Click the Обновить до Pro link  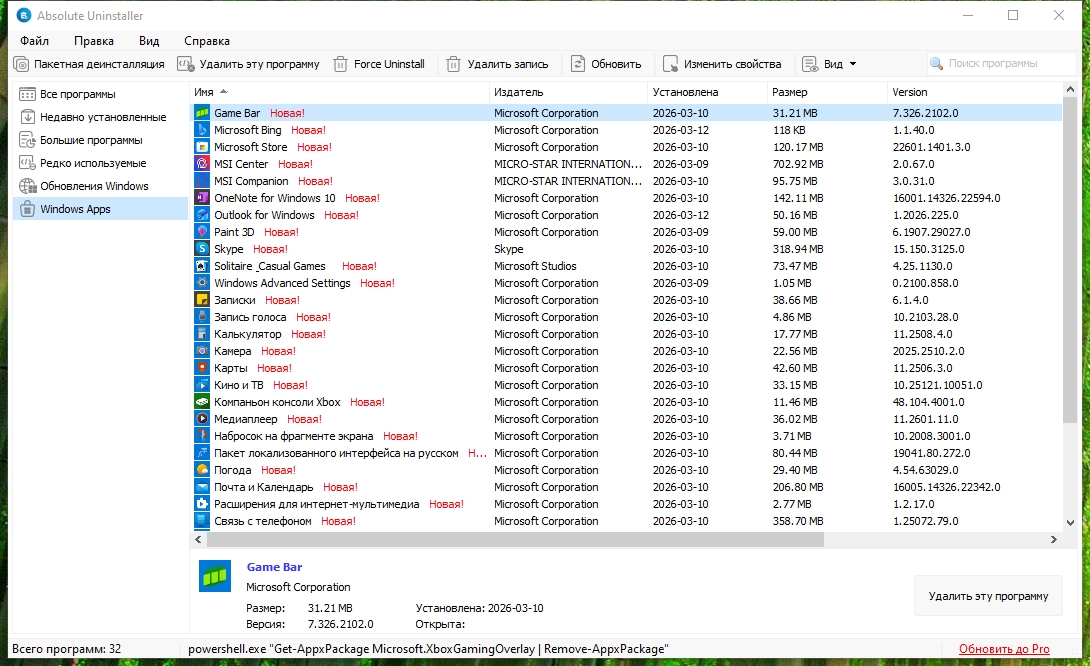(x=1004, y=649)
